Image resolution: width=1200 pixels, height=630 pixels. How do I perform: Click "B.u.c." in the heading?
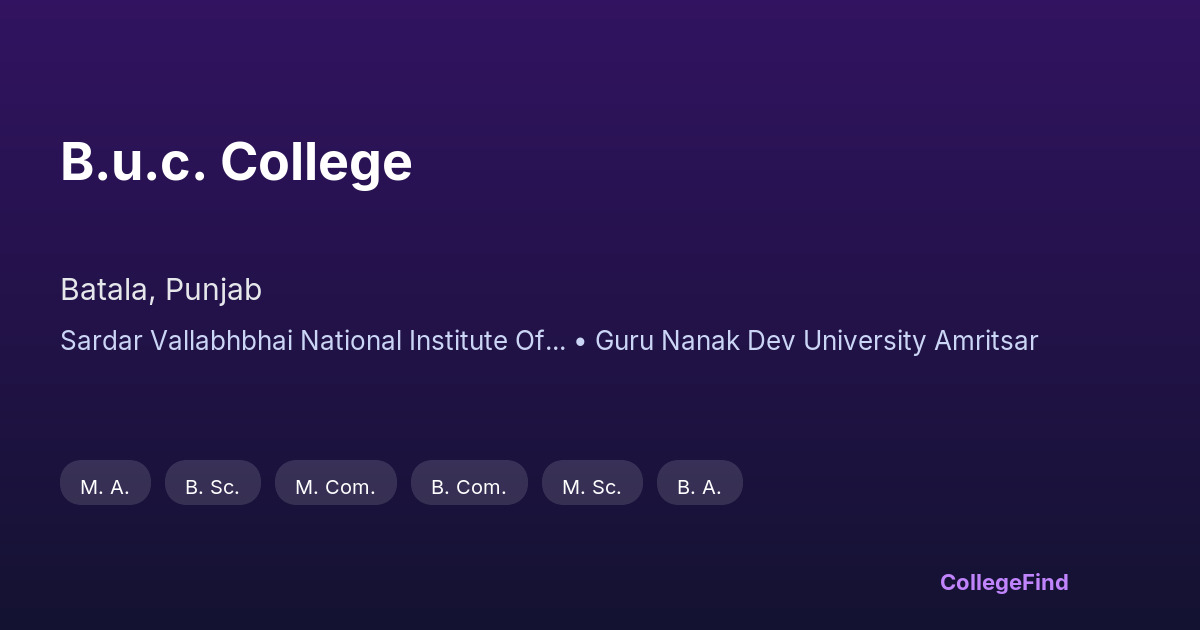point(133,162)
